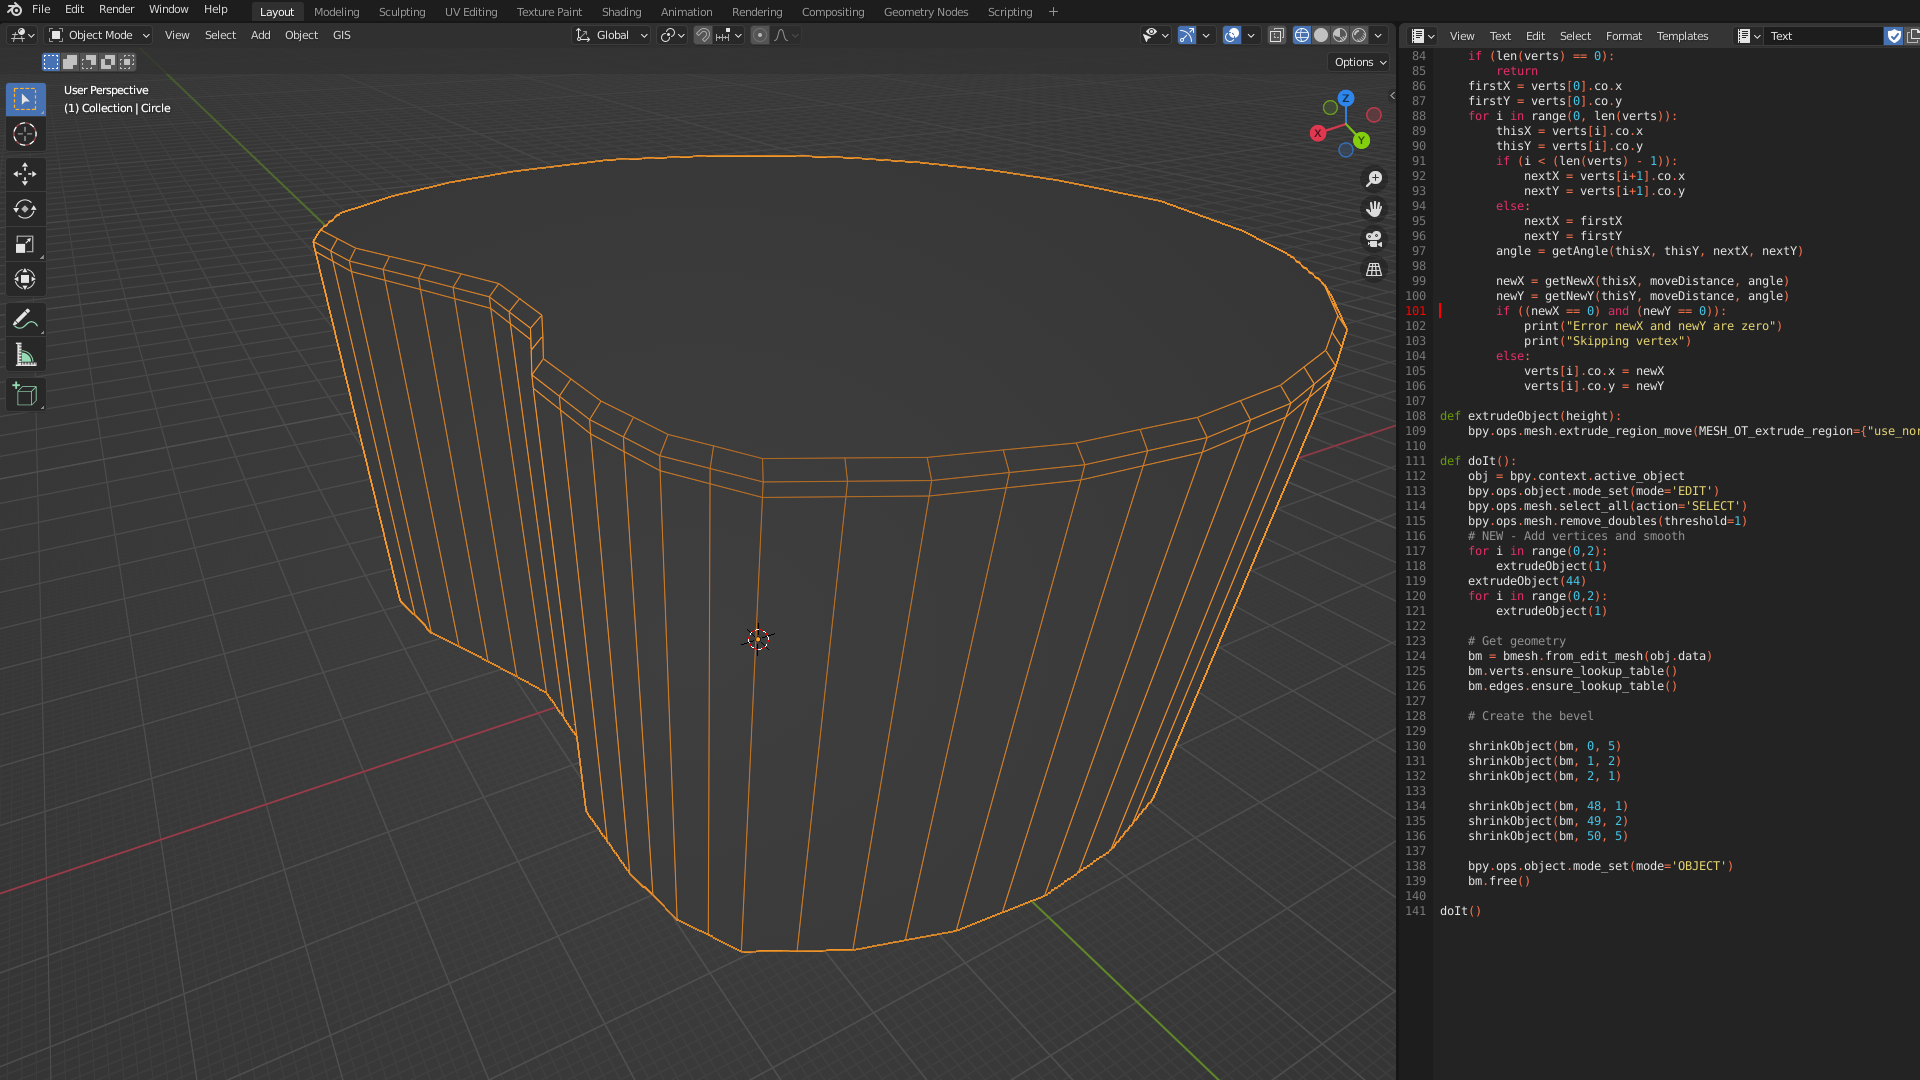1920x1080 pixels.
Task: Toggle the camera view icon
Action: click(1374, 239)
